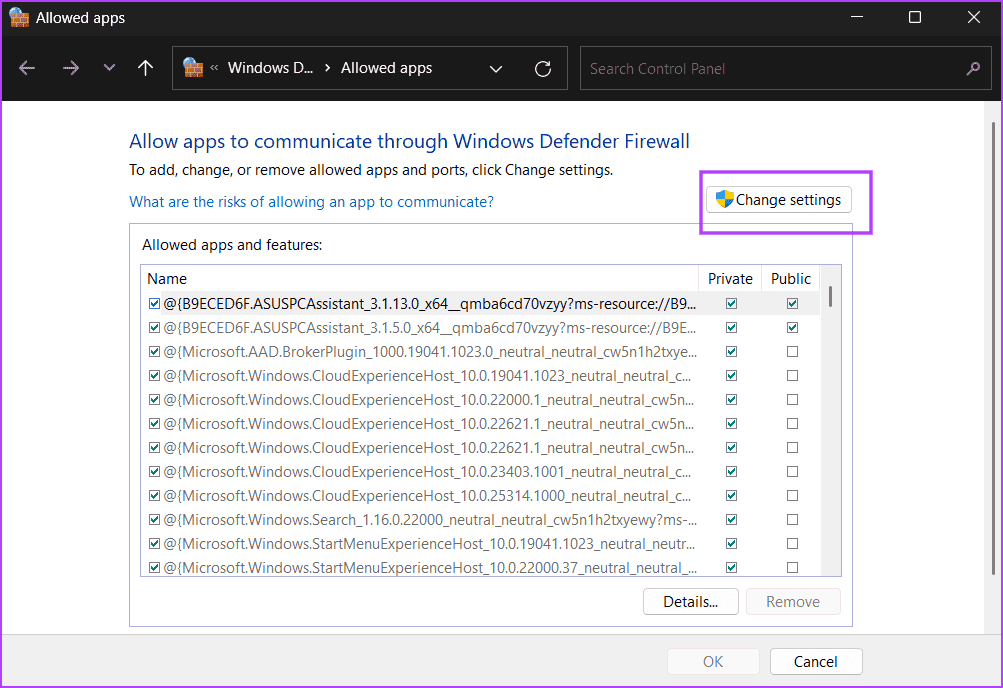Click the Forward navigation arrow
Screen dimensions: 1003x688
tap(70, 68)
